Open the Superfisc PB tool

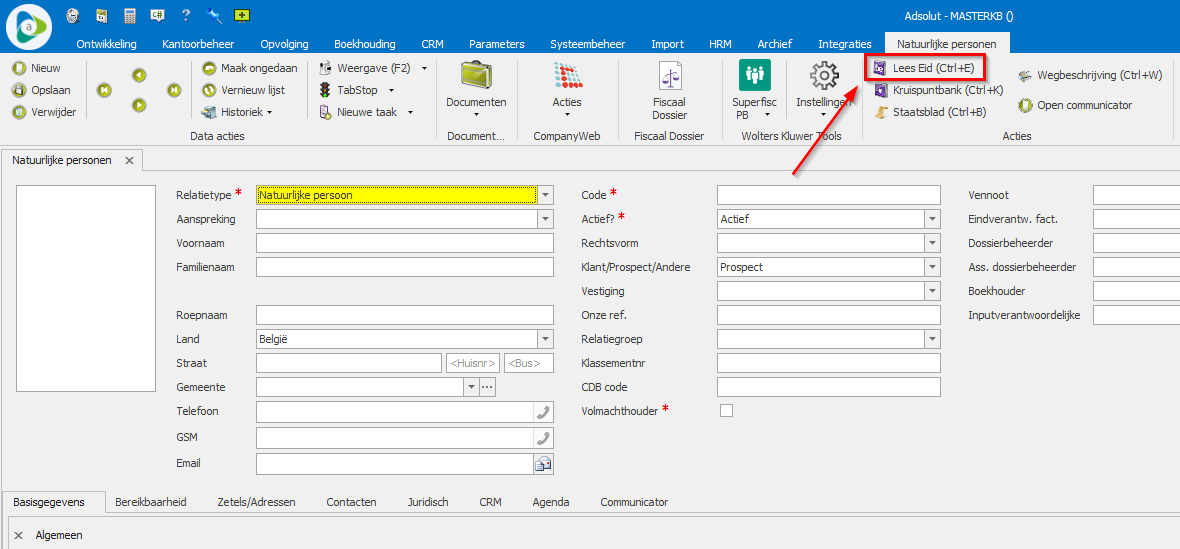tap(755, 77)
